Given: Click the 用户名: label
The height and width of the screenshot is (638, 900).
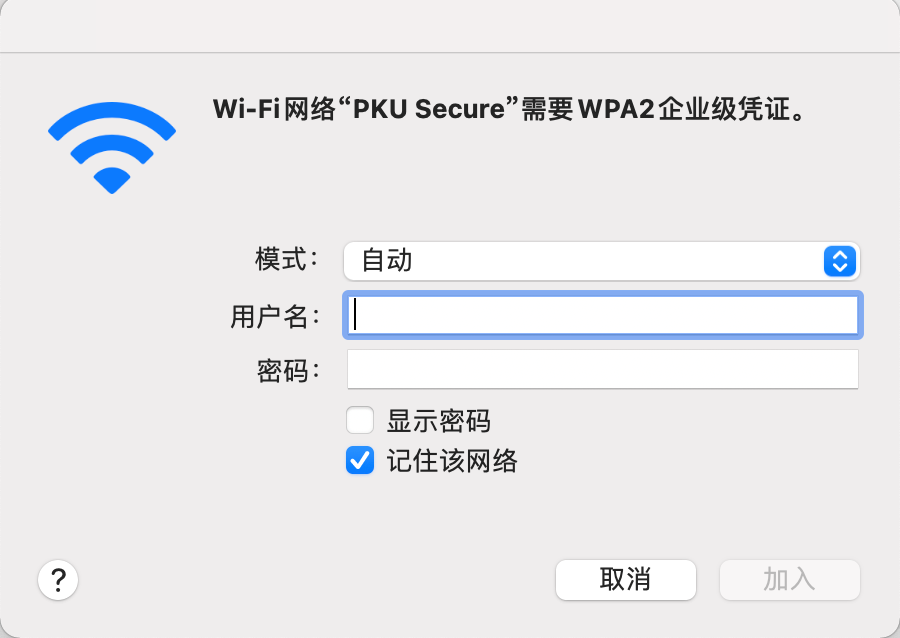Looking at the screenshot, I should (x=274, y=317).
